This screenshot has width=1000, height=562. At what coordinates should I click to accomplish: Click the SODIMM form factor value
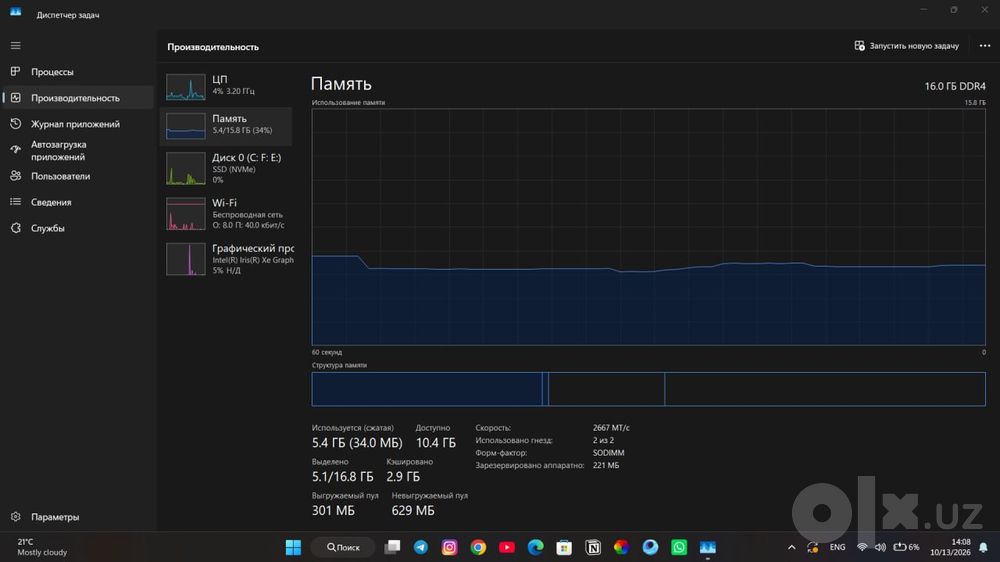click(608, 453)
